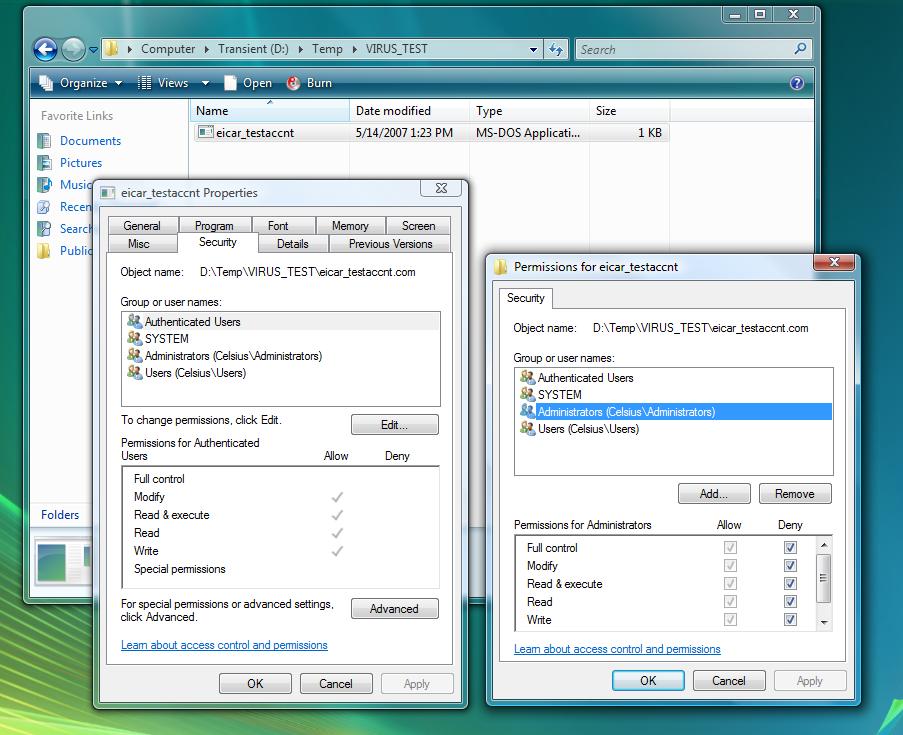Screen dimensions: 903x735
Task: Click the Edit... permissions button
Action: tap(394, 425)
